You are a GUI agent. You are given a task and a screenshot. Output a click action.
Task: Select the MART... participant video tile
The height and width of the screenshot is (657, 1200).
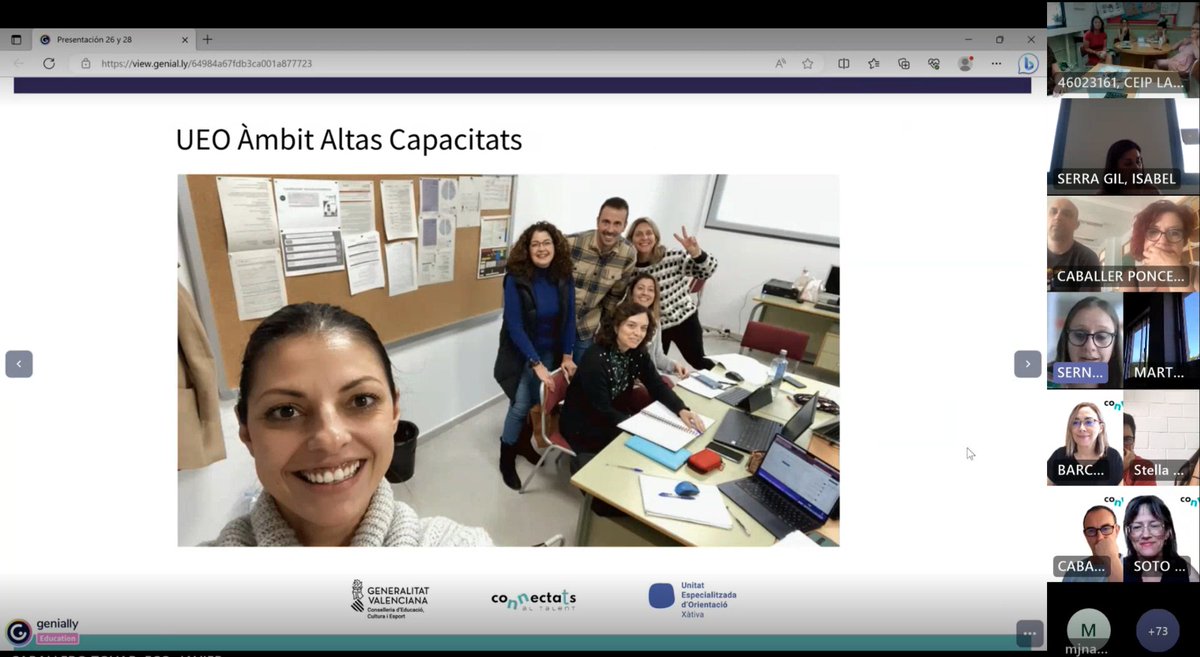(1162, 340)
